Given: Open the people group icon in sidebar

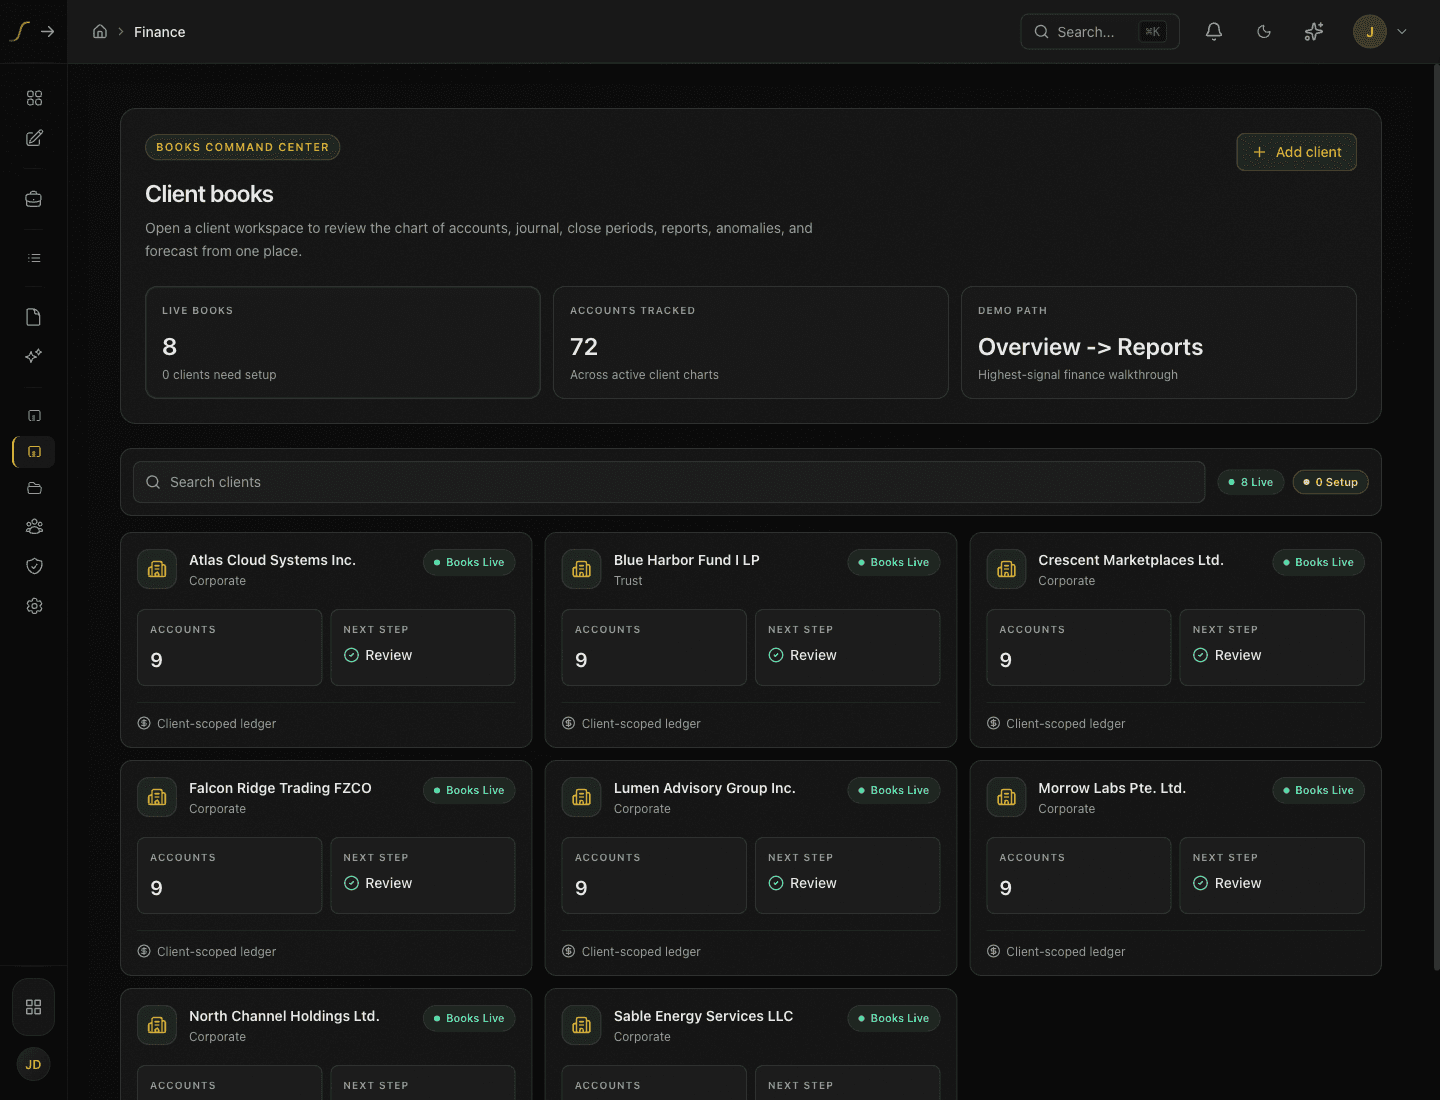Looking at the screenshot, I should pos(34,527).
